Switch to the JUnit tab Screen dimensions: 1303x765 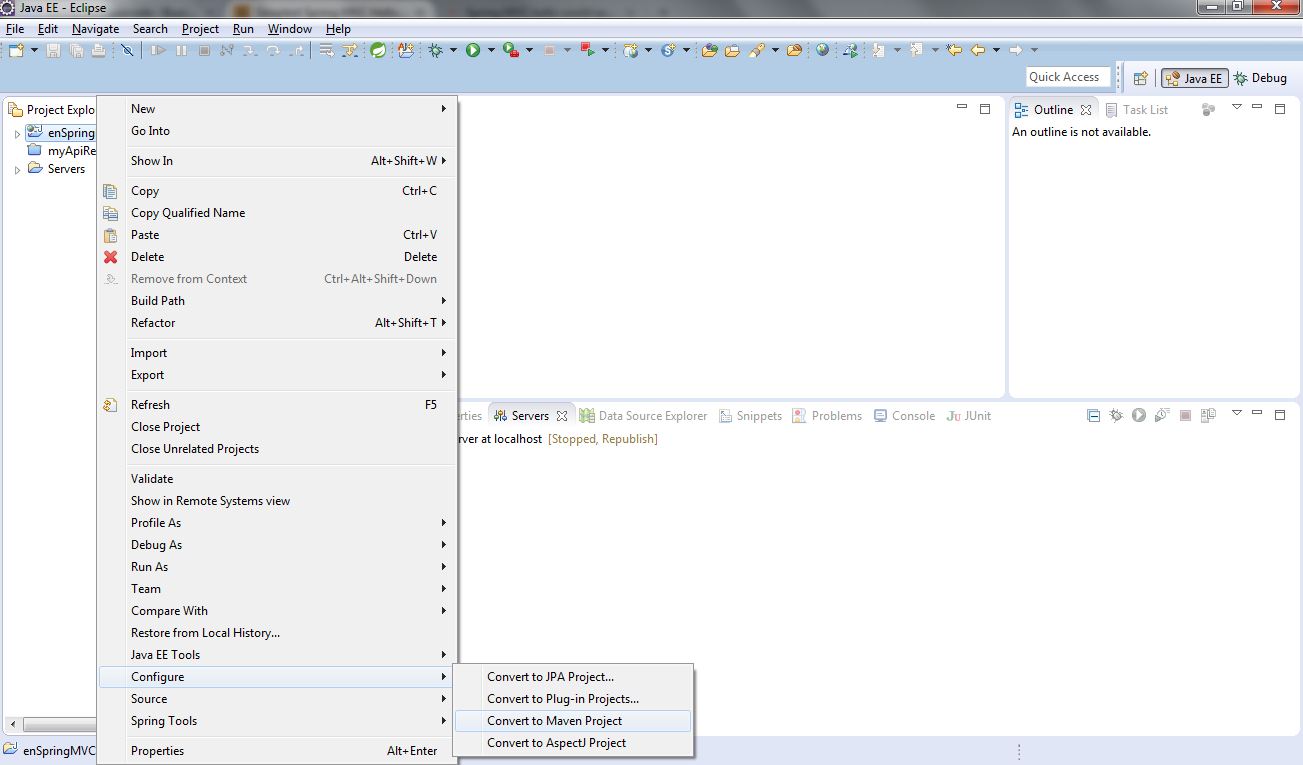pos(969,416)
